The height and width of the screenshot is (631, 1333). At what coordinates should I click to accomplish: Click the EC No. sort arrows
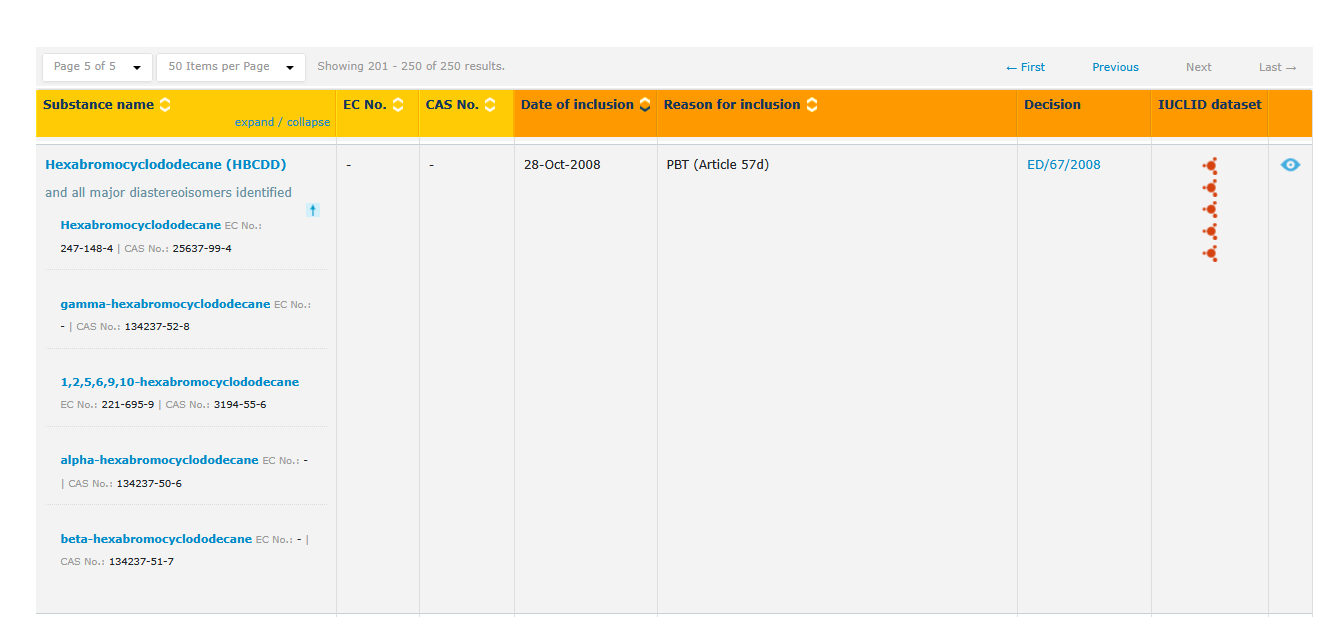click(398, 105)
